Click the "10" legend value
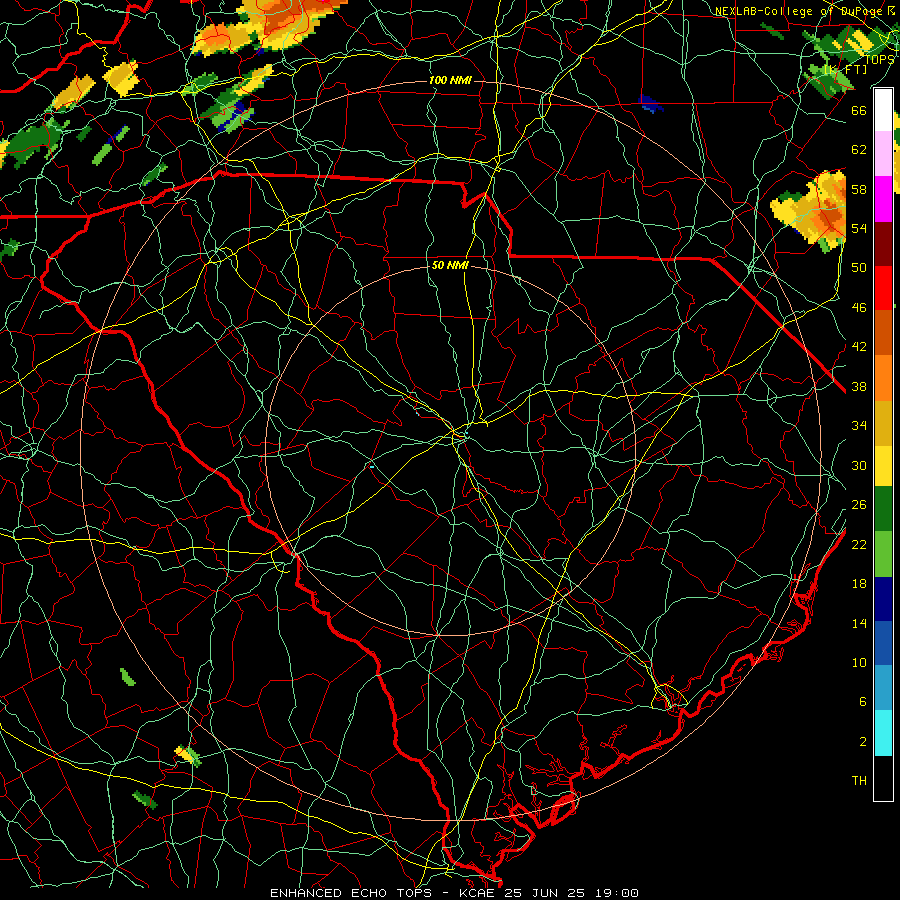 click(x=859, y=662)
